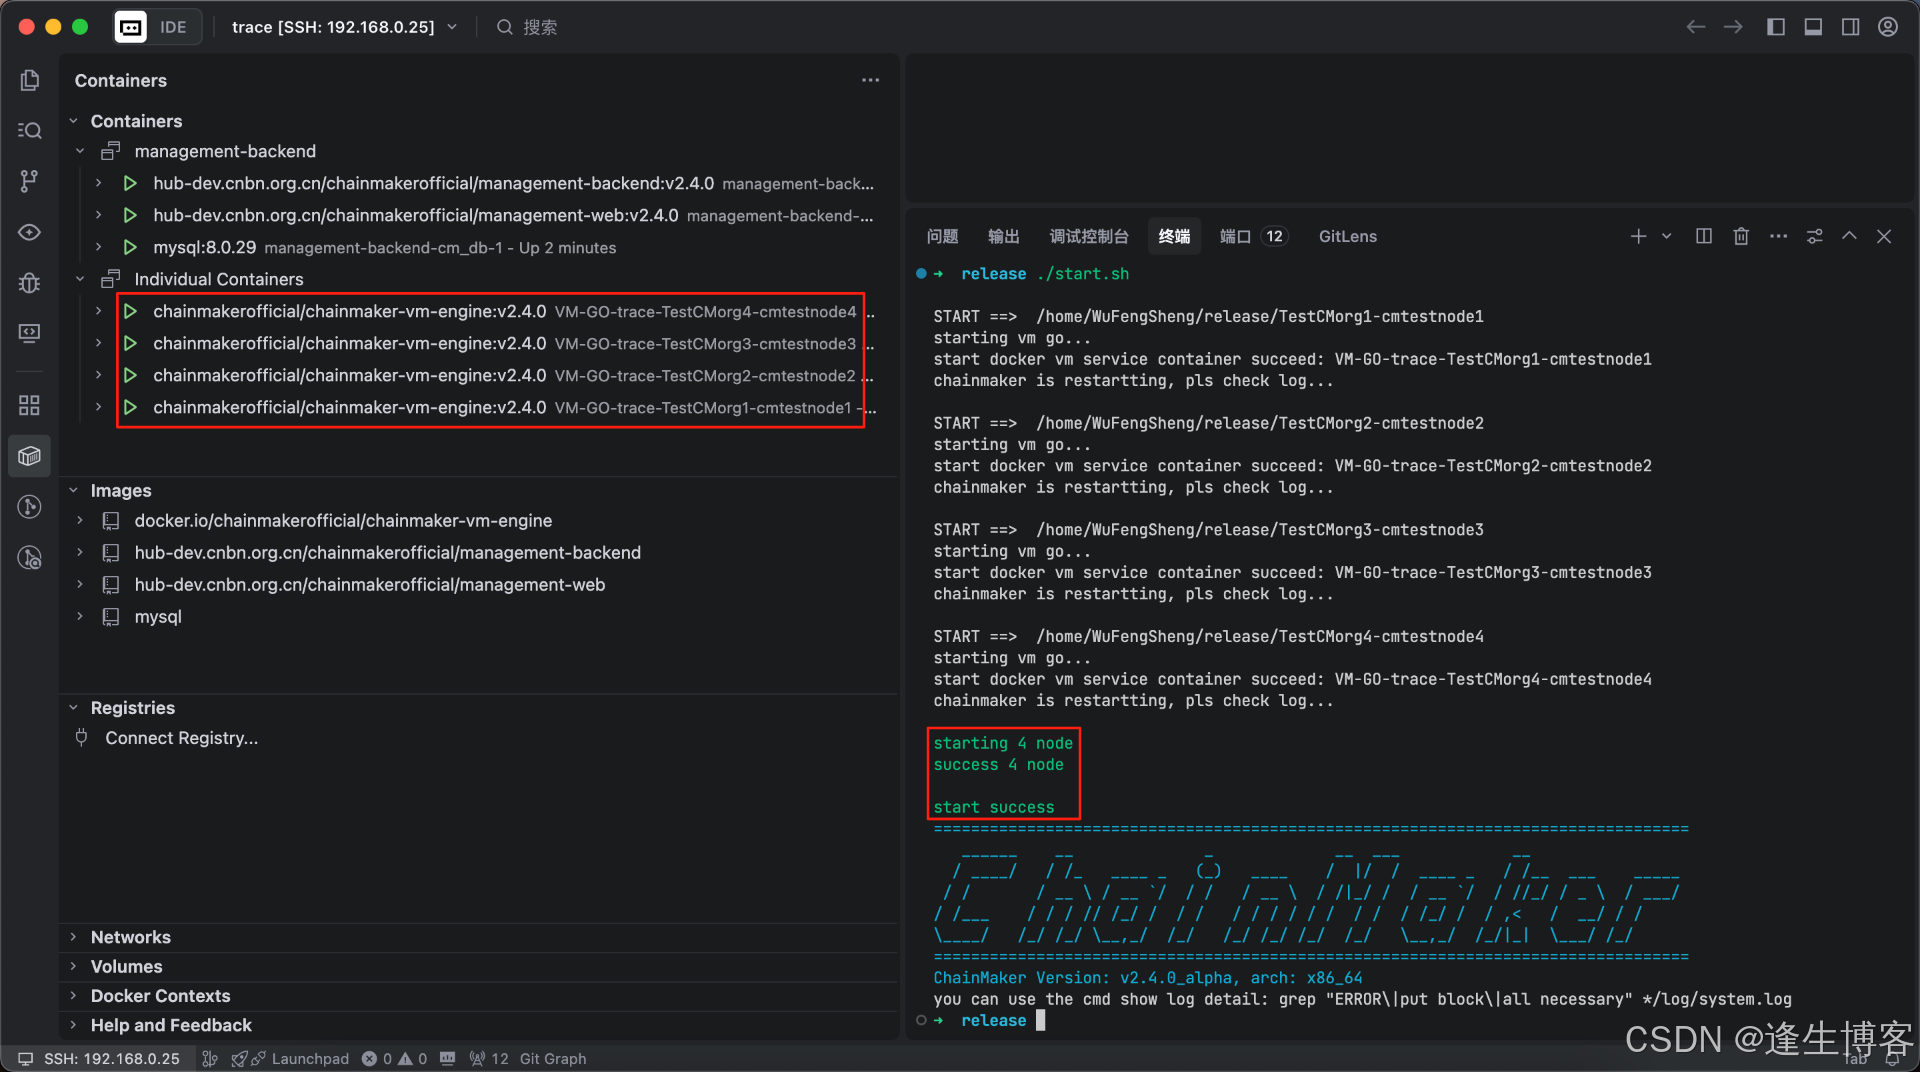The width and height of the screenshot is (1920, 1072).
Task: Collapse the Individual Containers group
Action: pyautogui.click(x=81, y=279)
